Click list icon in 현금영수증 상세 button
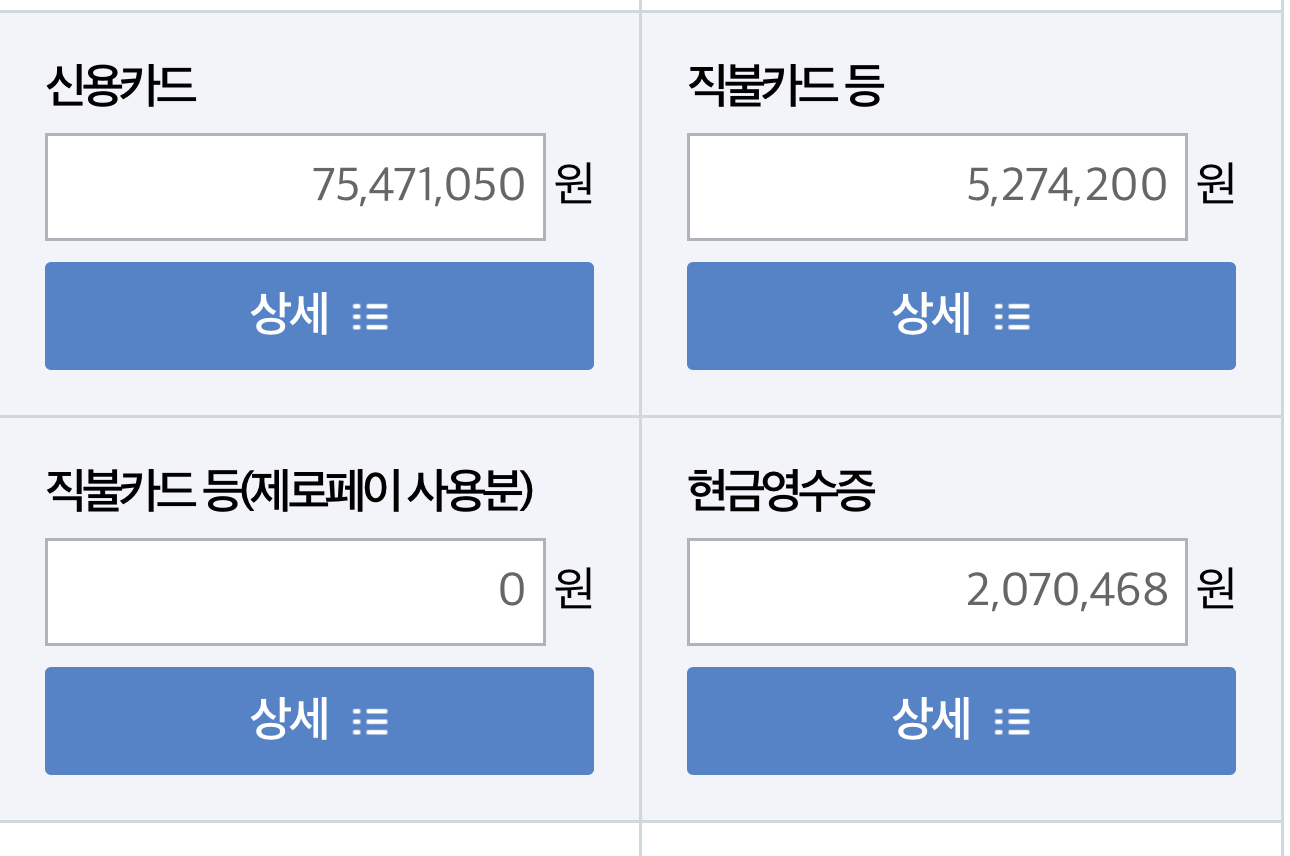Image resolution: width=1290 pixels, height=856 pixels. (x=1012, y=723)
